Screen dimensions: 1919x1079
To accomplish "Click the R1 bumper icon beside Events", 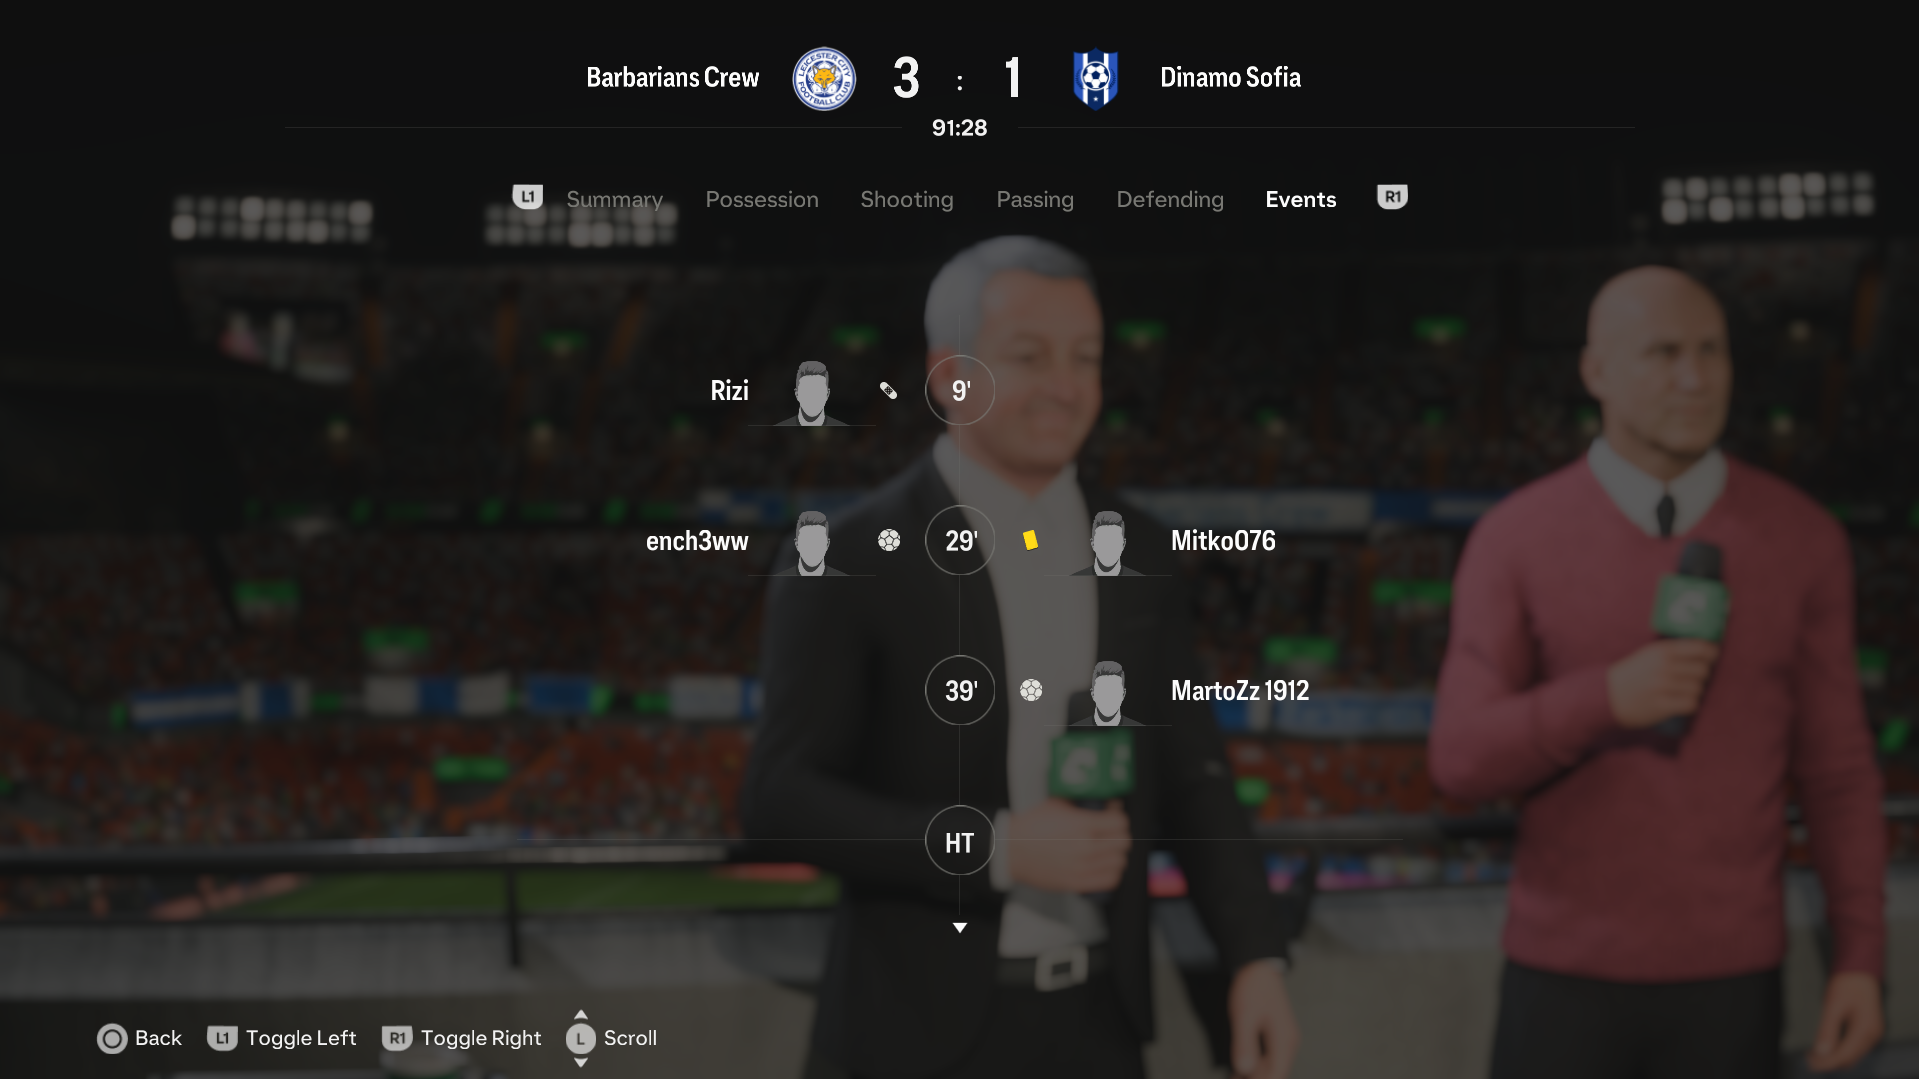I will [1392, 197].
